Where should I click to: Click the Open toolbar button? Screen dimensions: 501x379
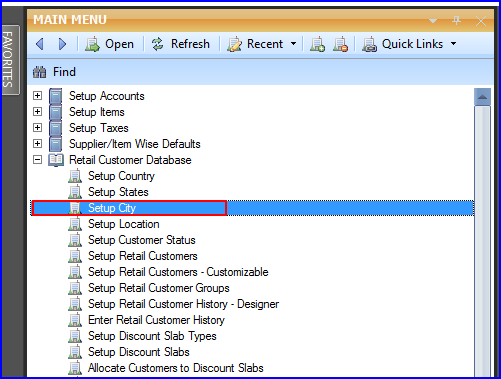[109, 44]
